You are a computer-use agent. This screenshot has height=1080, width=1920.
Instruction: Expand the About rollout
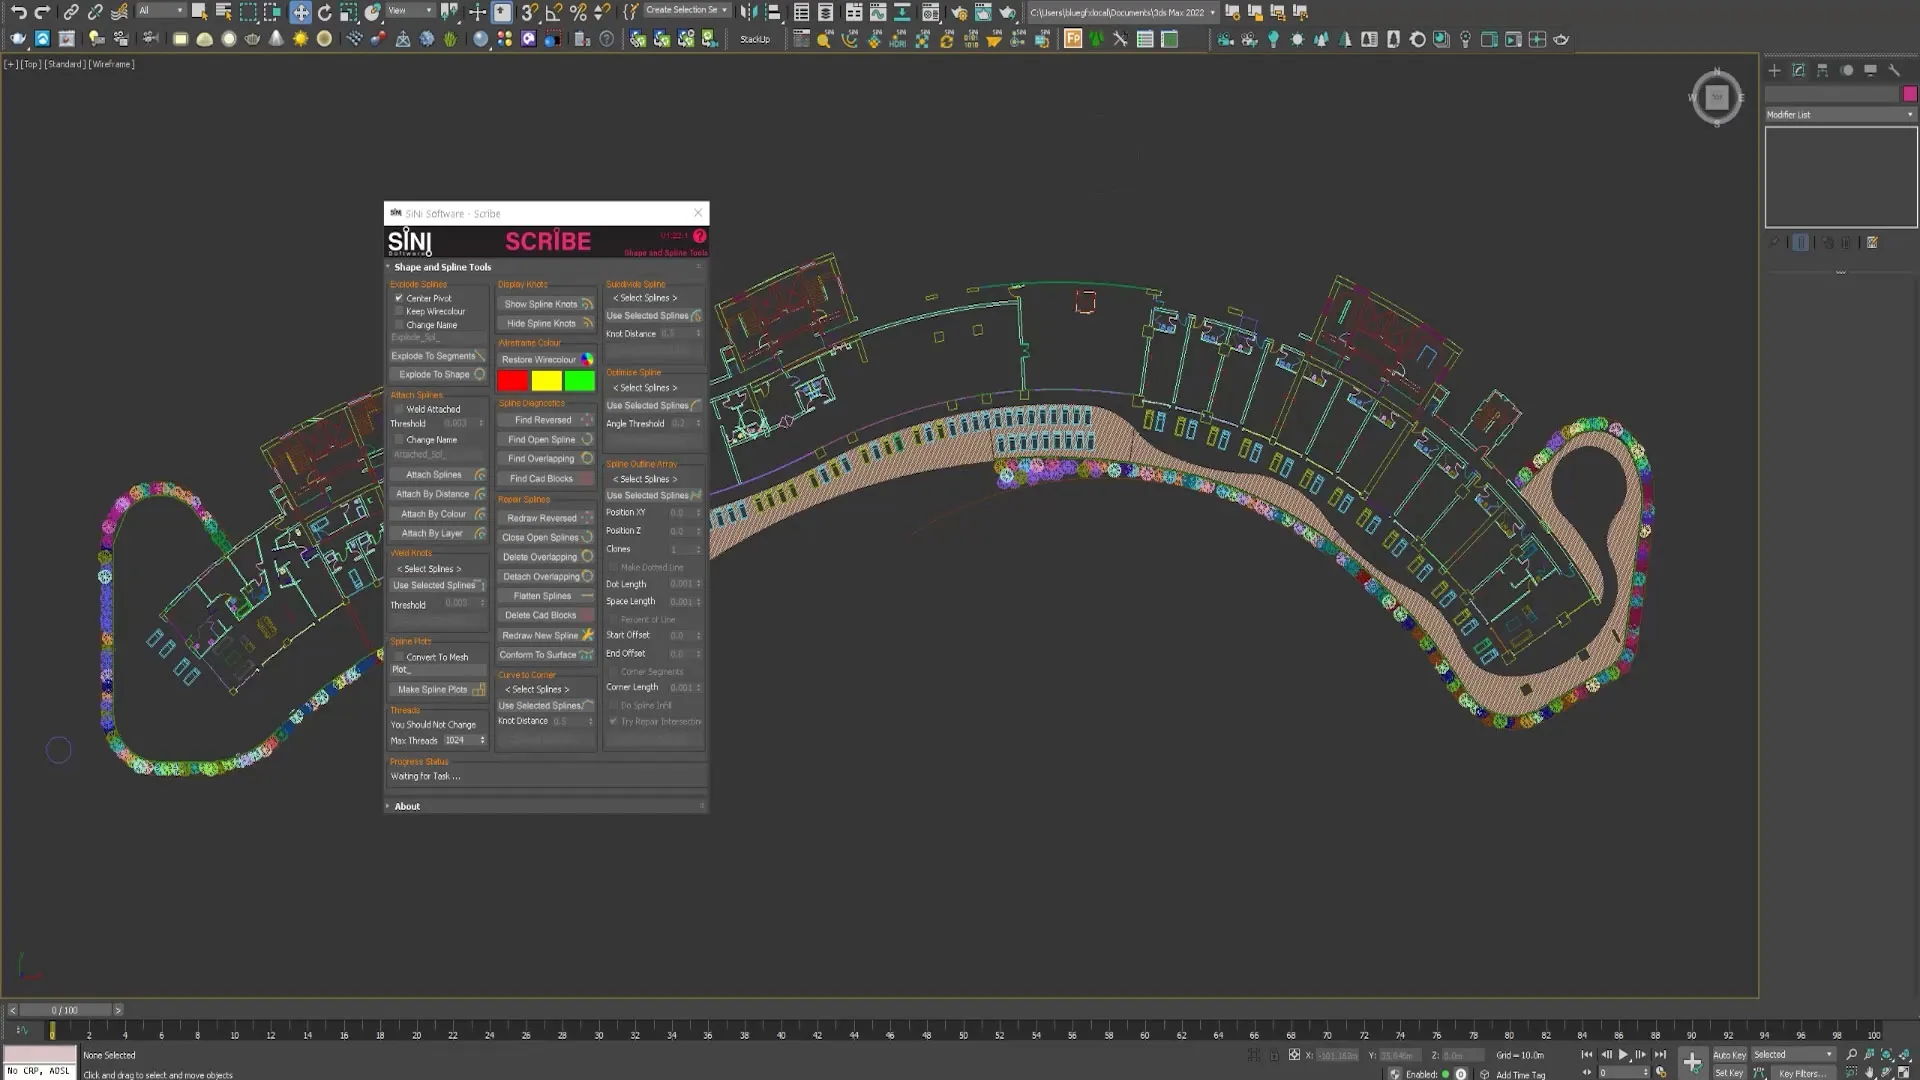[407, 806]
